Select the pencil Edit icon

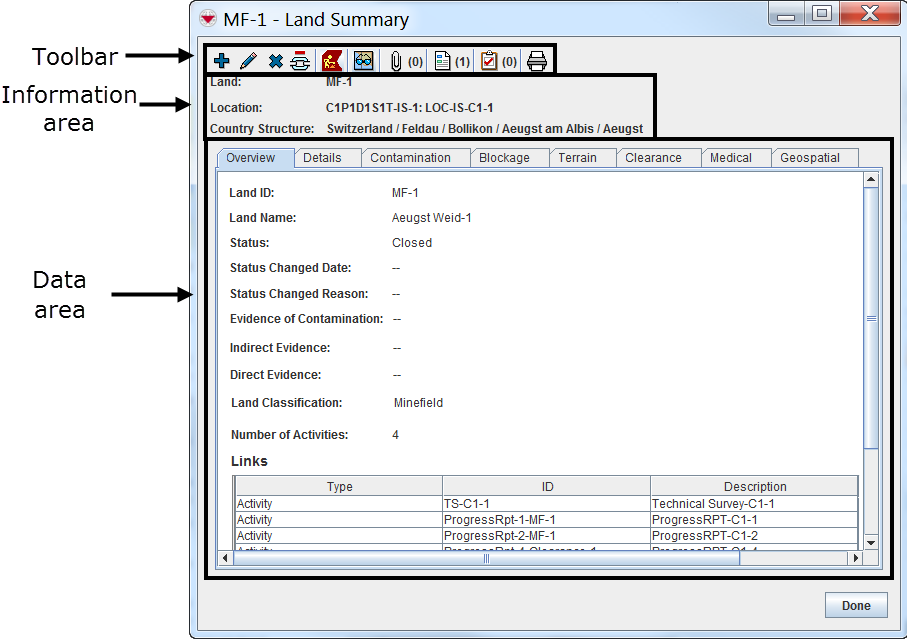coord(248,60)
